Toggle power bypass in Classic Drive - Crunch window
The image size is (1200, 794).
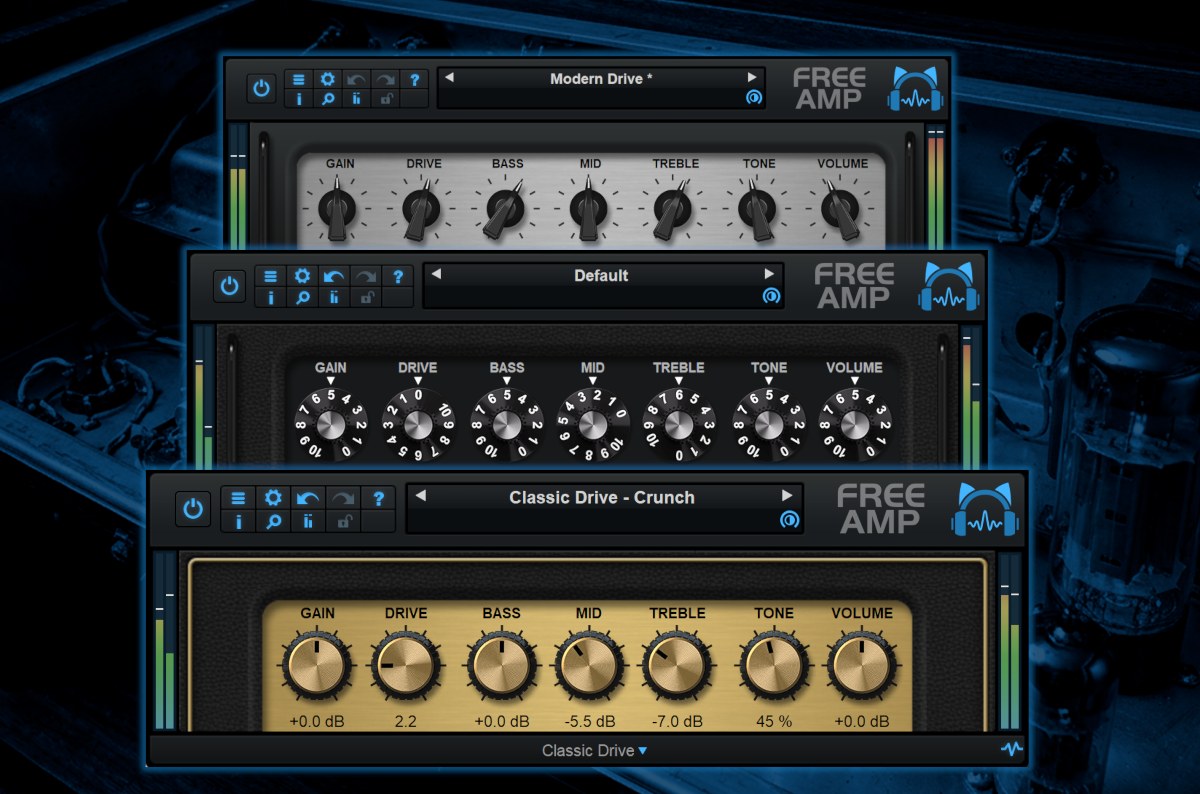tap(193, 509)
